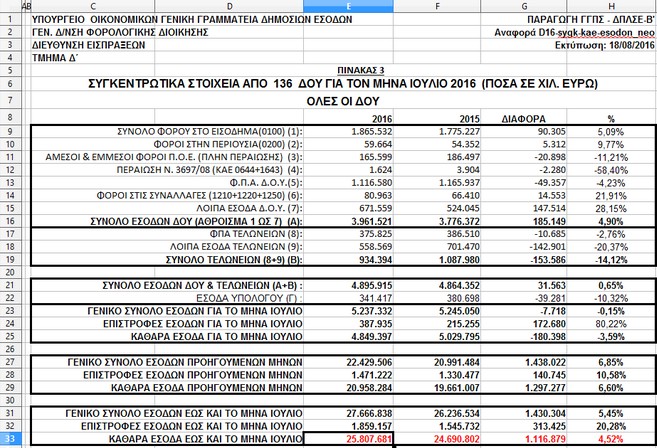Click ΤΜΗΜΑ Δ΄ cell
The width and height of the screenshot is (657, 448).
tap(55, 58)
